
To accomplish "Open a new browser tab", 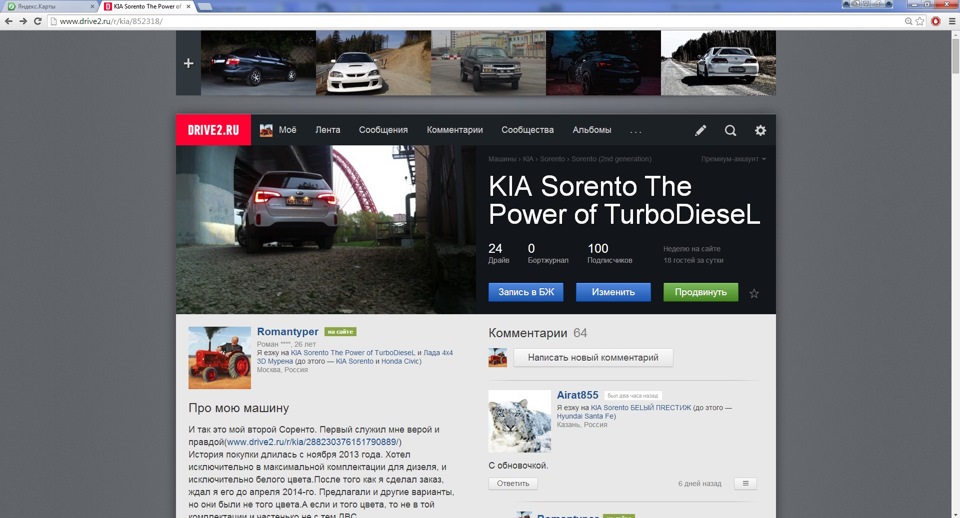I will coord(205,6).
